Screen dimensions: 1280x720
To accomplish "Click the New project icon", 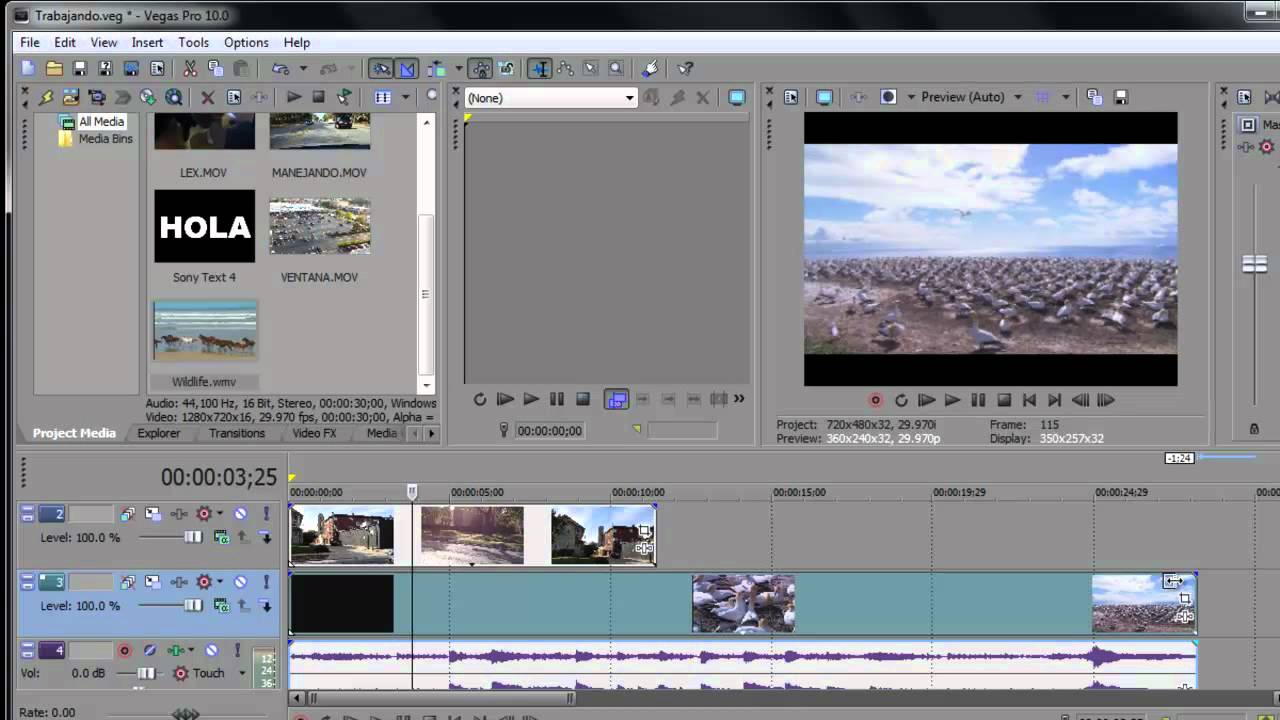I will click(x=28, y=69).
